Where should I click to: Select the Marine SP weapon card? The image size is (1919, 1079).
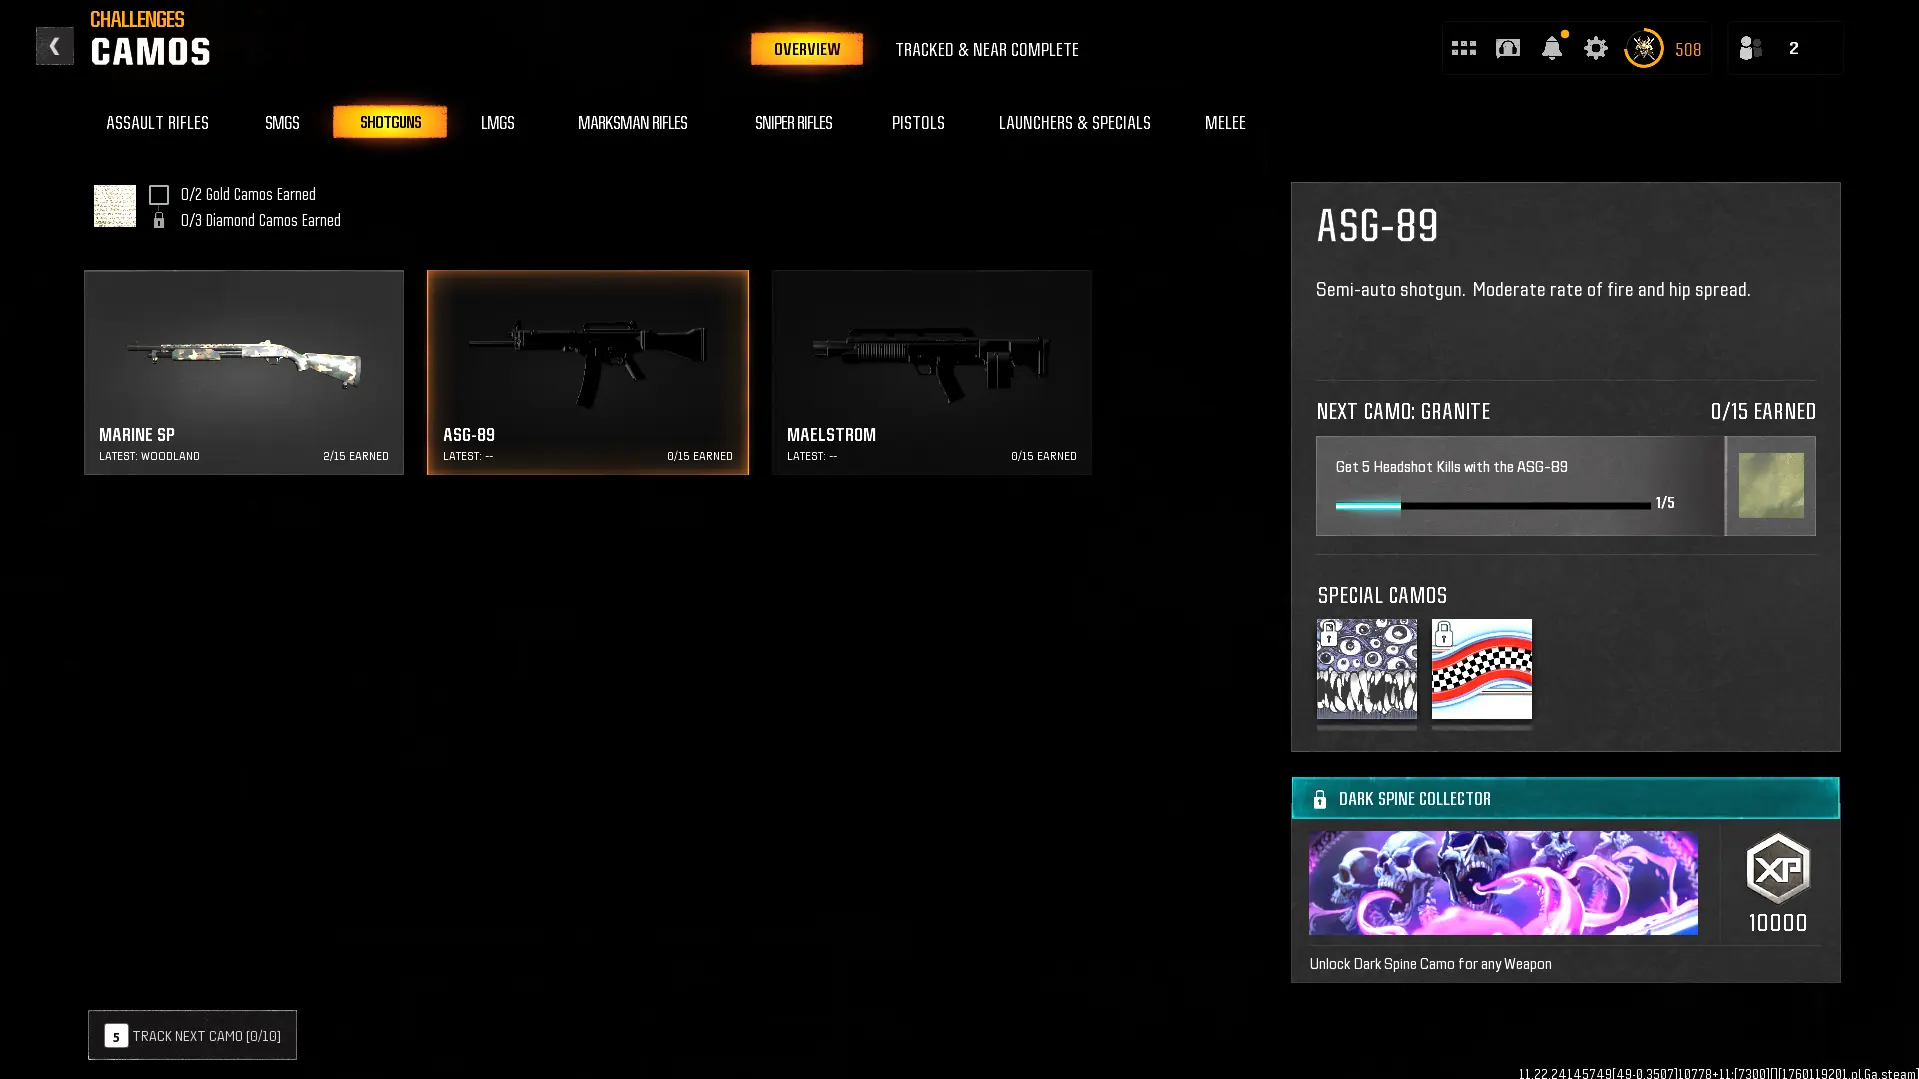[x=244, y=372]
